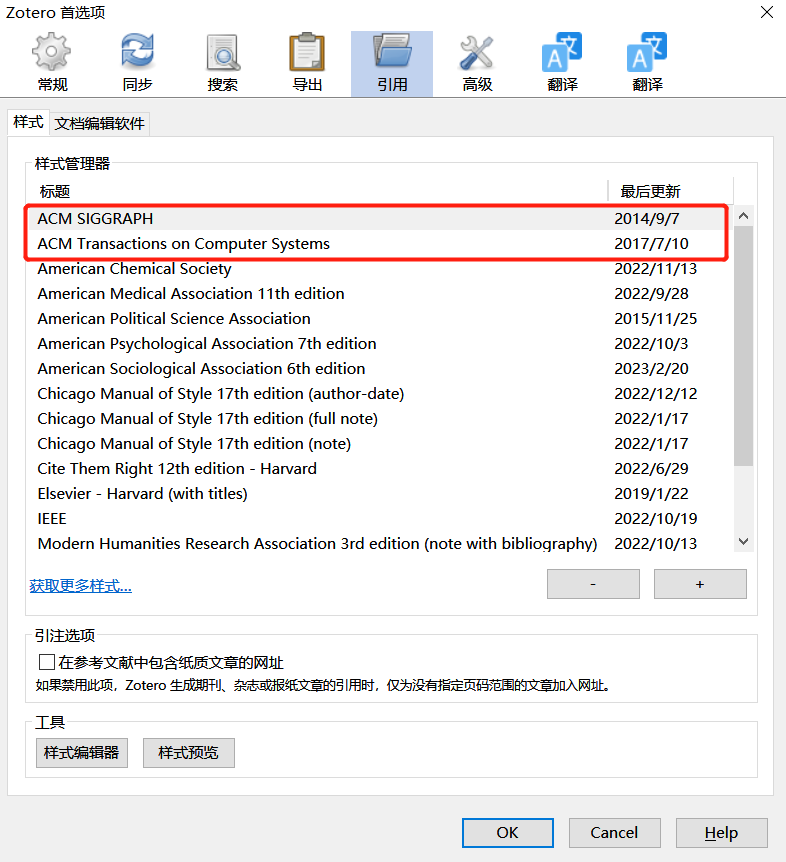Click the scroll up arrow of style list
The height and width of the screenshot is (862, 786).
744,216
